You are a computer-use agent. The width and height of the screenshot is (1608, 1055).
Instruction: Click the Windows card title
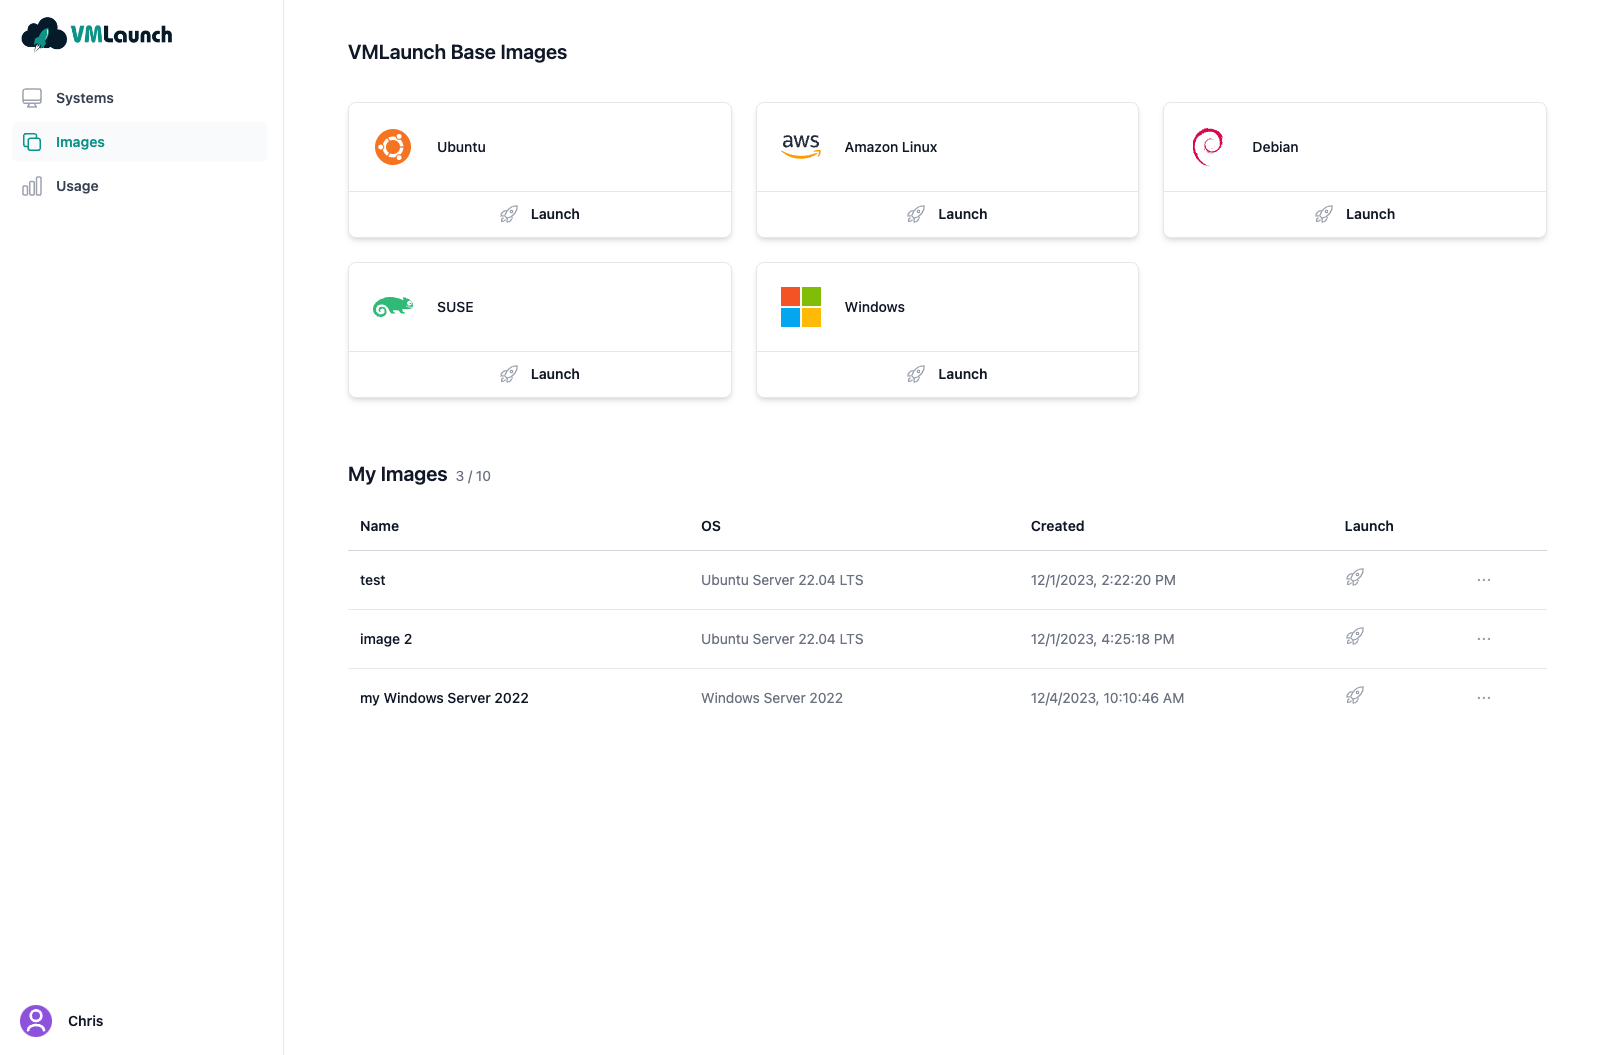(x=875, y=307)
